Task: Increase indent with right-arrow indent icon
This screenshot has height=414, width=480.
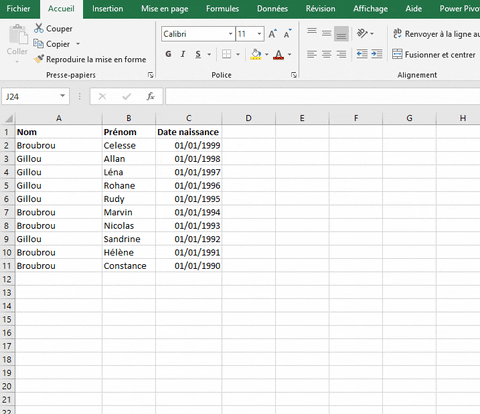Action: (377, 54)
